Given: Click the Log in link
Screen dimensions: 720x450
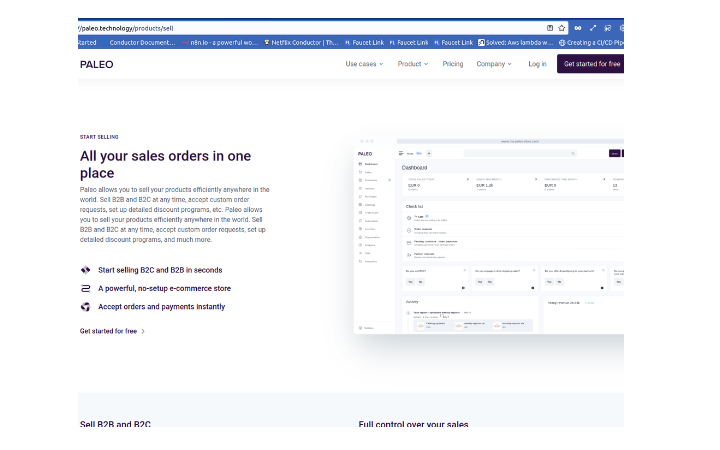Looking at the screenshot, I should point(537,64).
